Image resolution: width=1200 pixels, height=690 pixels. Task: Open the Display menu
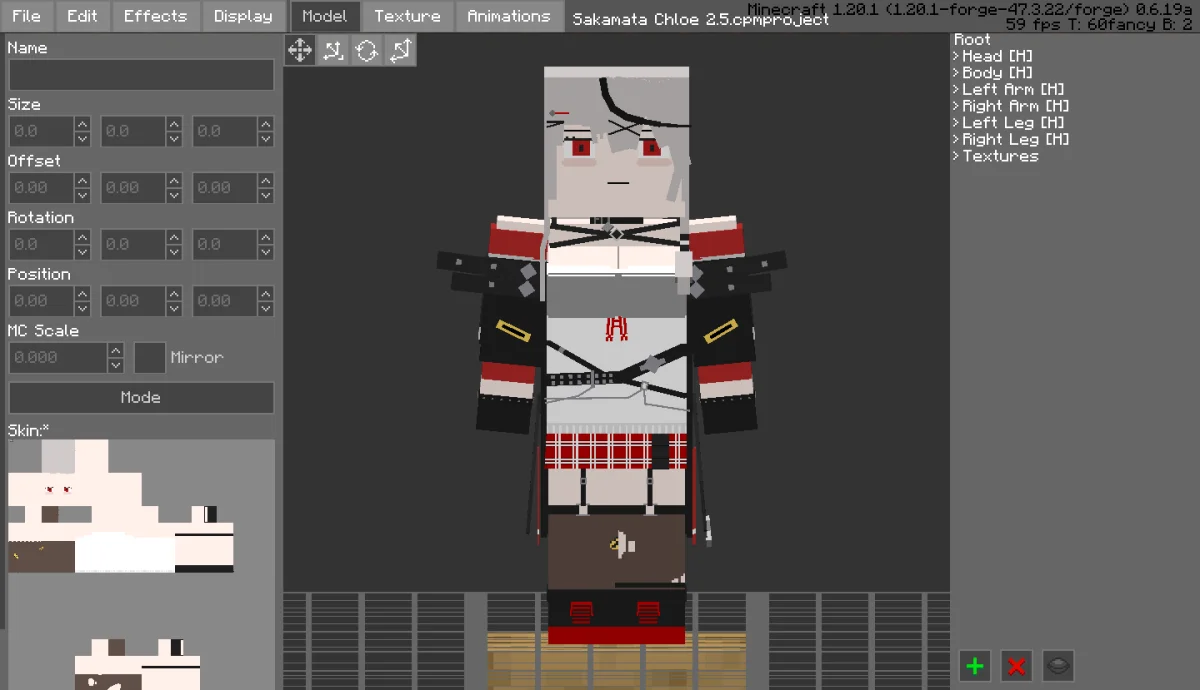pos(243,16)
